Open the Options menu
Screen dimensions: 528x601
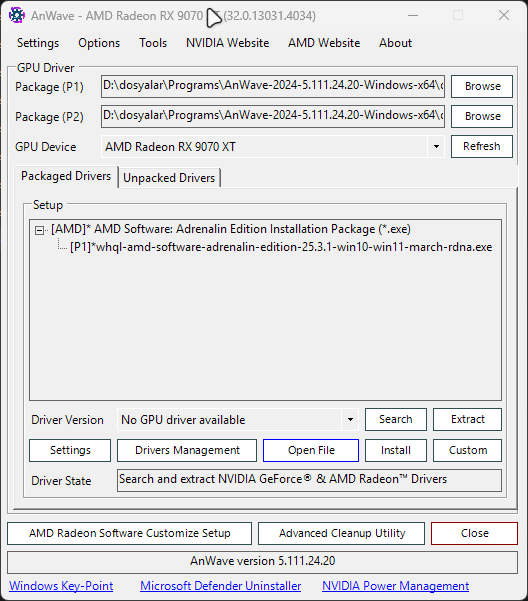point(99,43)
